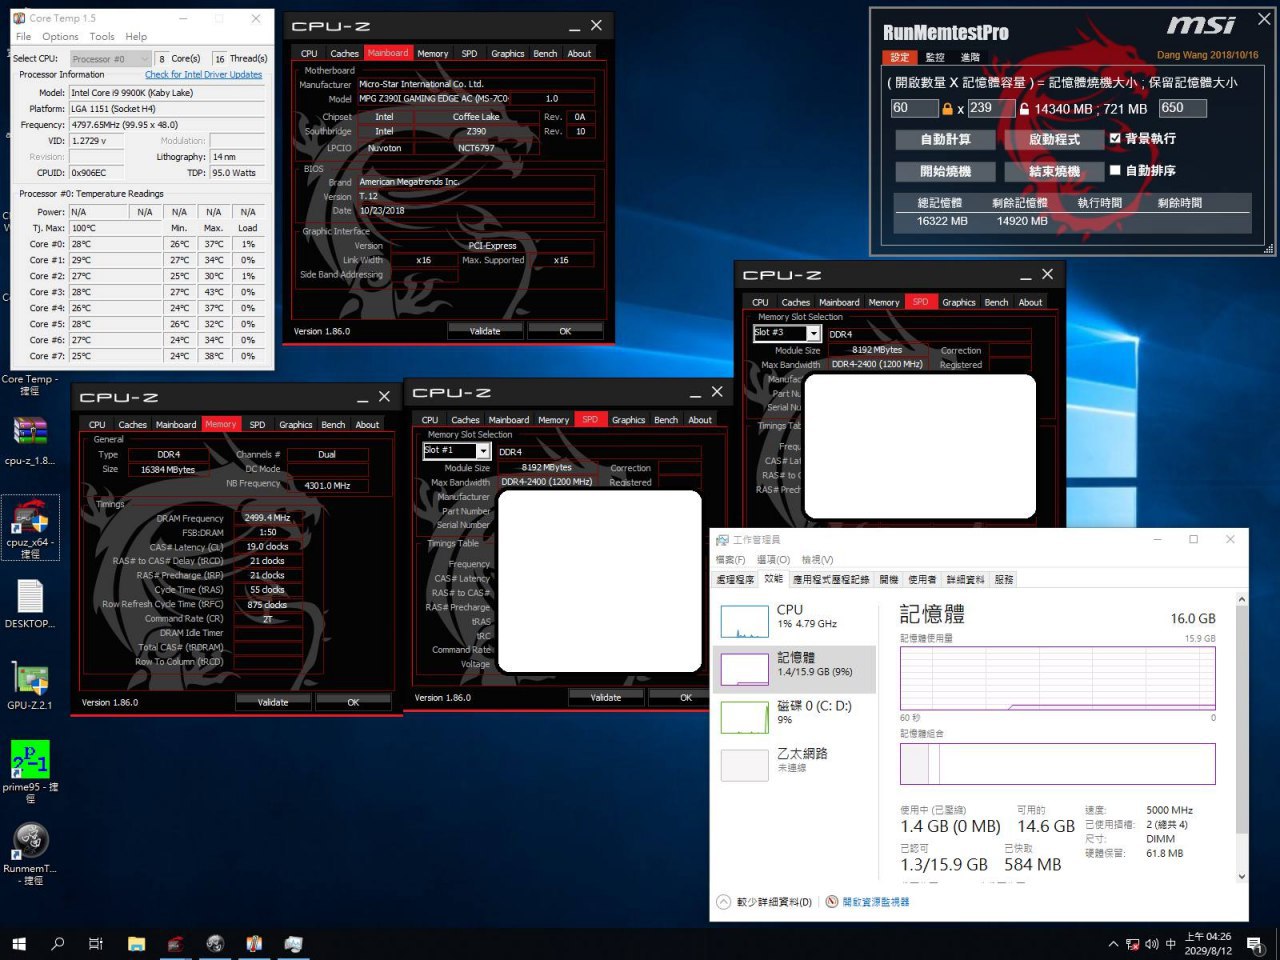Show hidden system tray icons
1280x960 pixels.
1113,944
